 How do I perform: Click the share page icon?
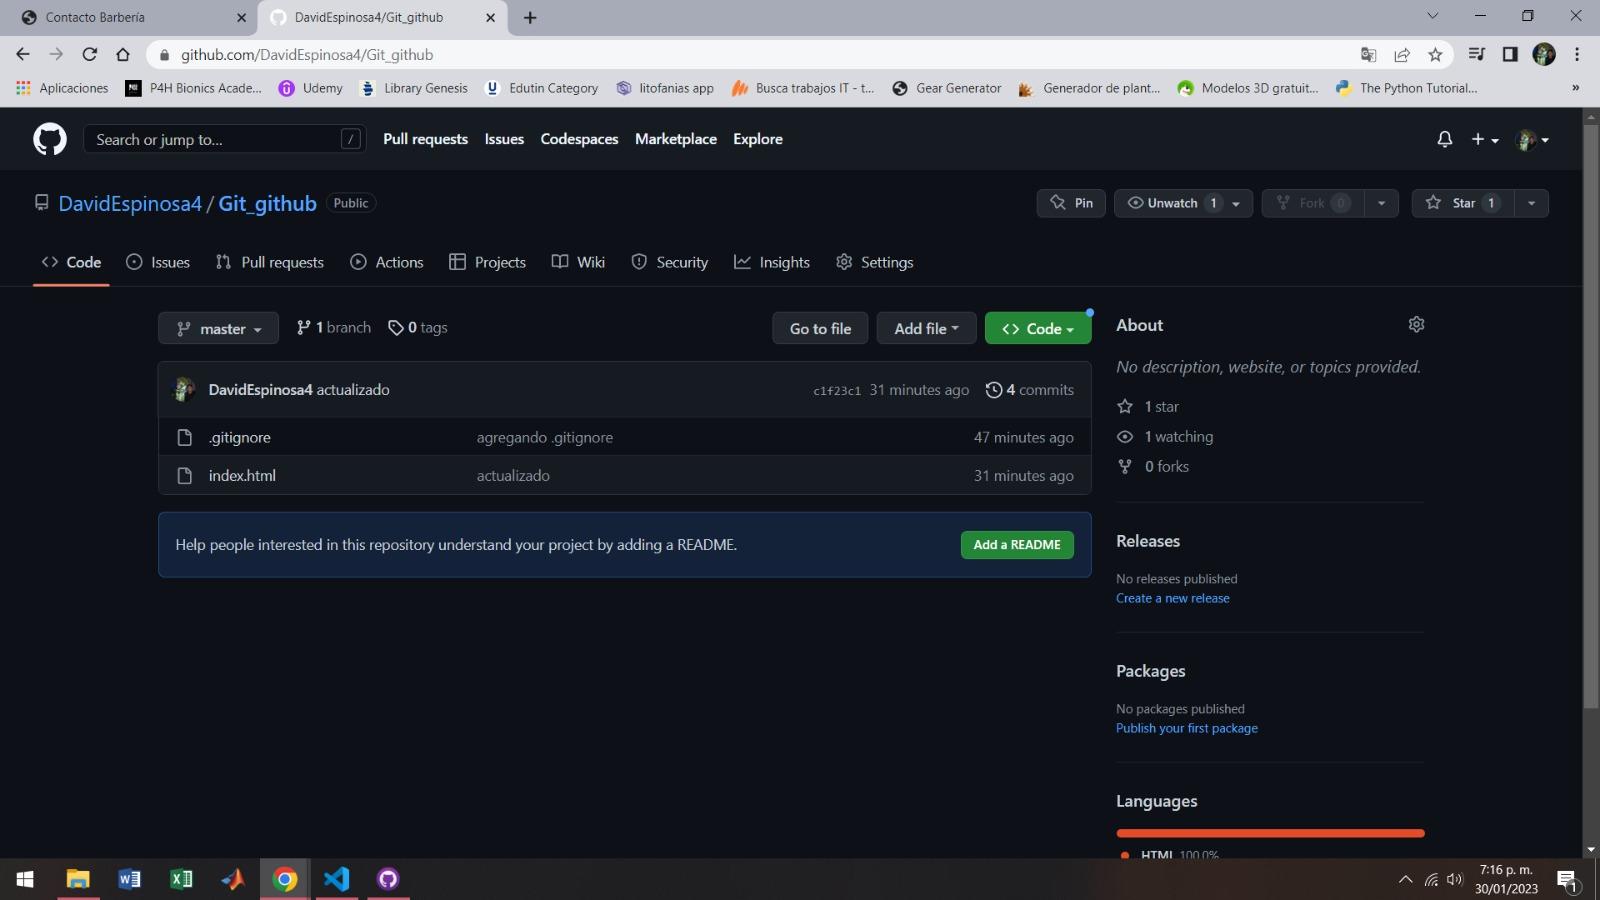pos(1402,54)
